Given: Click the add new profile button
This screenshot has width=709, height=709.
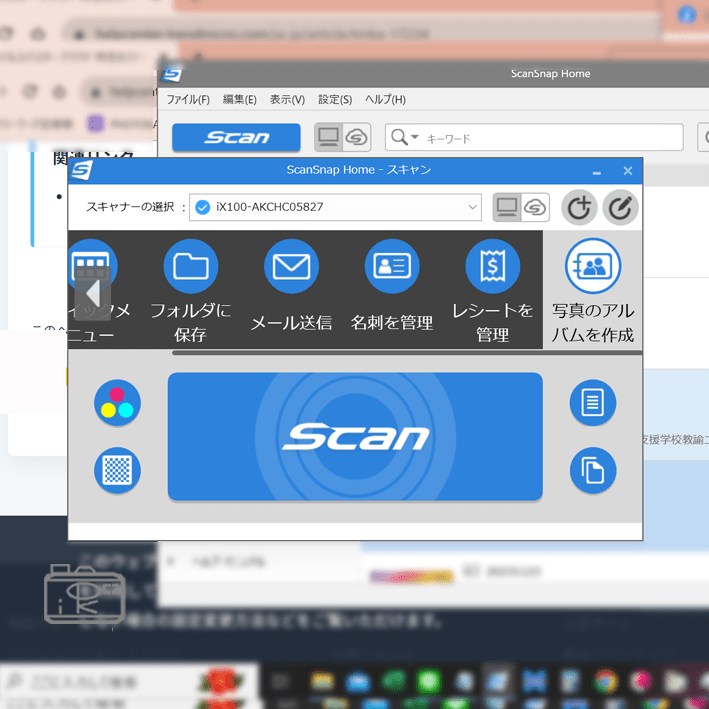Looking at the screenshot, I should pyautogui.click(x=579, y=208).
